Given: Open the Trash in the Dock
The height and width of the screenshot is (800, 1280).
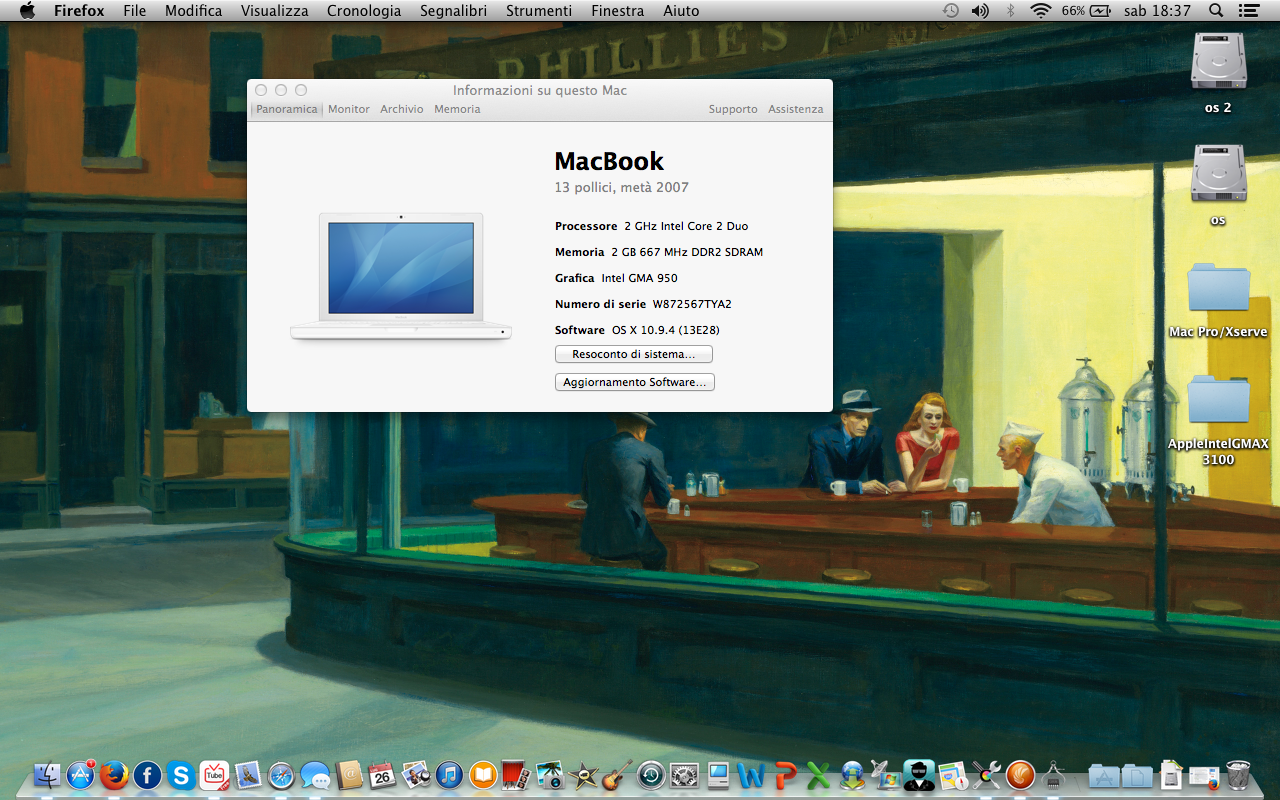Looking at the screenshot, I should tap(1238, 775).
